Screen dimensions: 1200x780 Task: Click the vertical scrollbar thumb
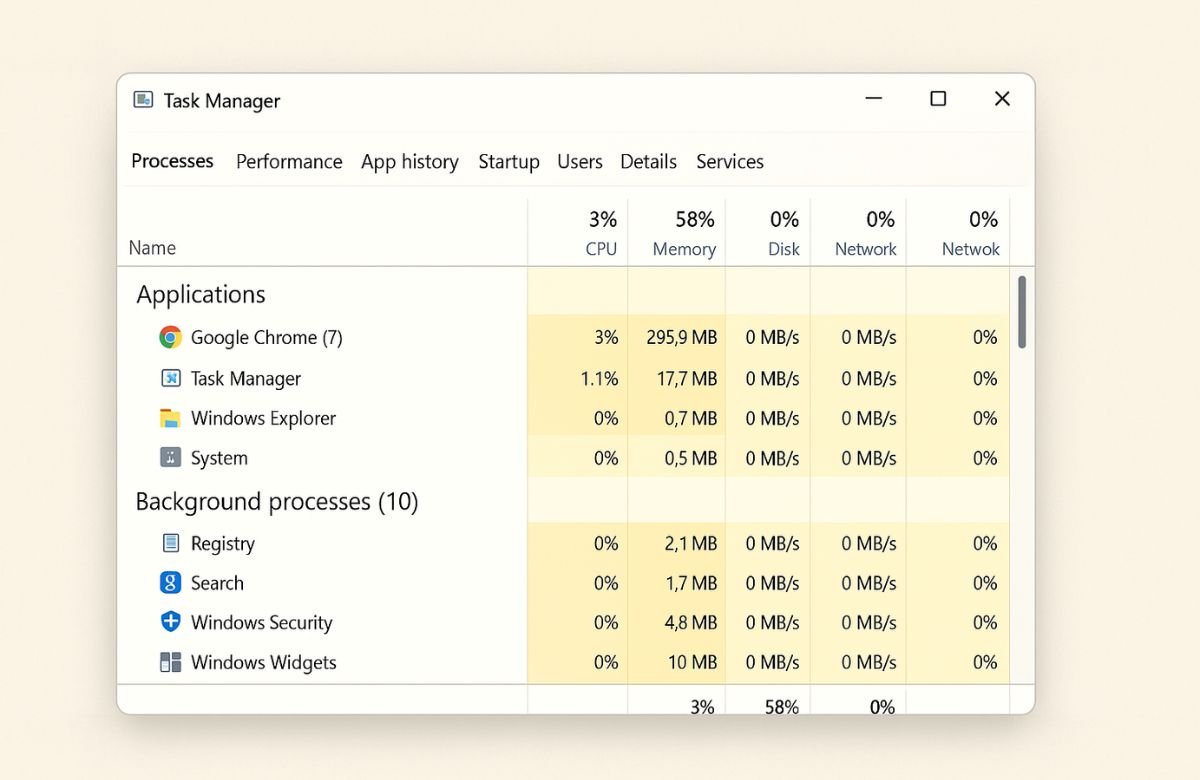tap(1022, 312)
